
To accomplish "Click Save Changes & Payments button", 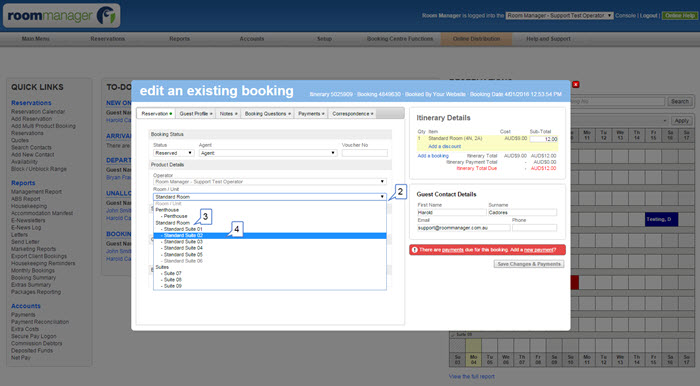I will [529, 264].
